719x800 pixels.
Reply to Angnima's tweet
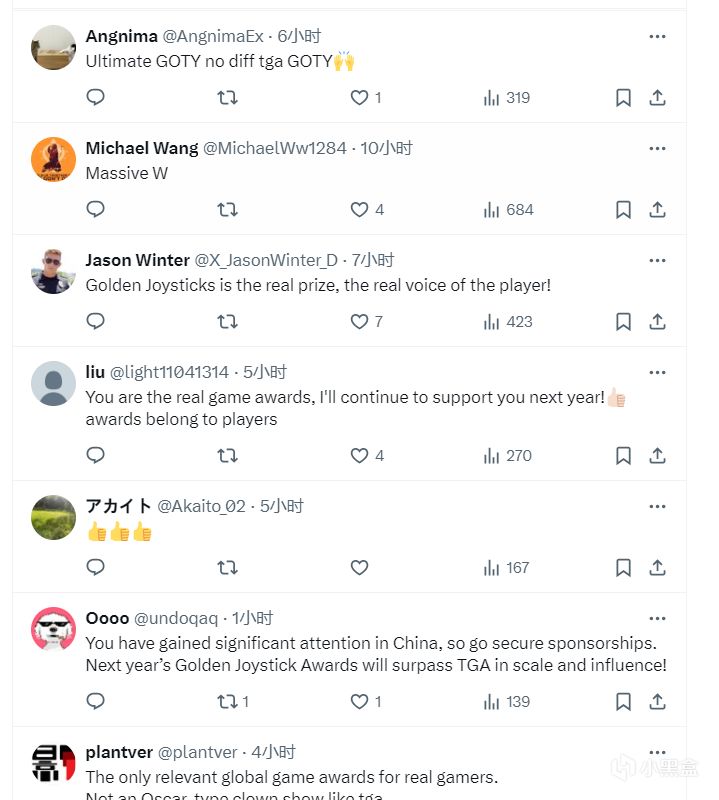tap(96, 98)
